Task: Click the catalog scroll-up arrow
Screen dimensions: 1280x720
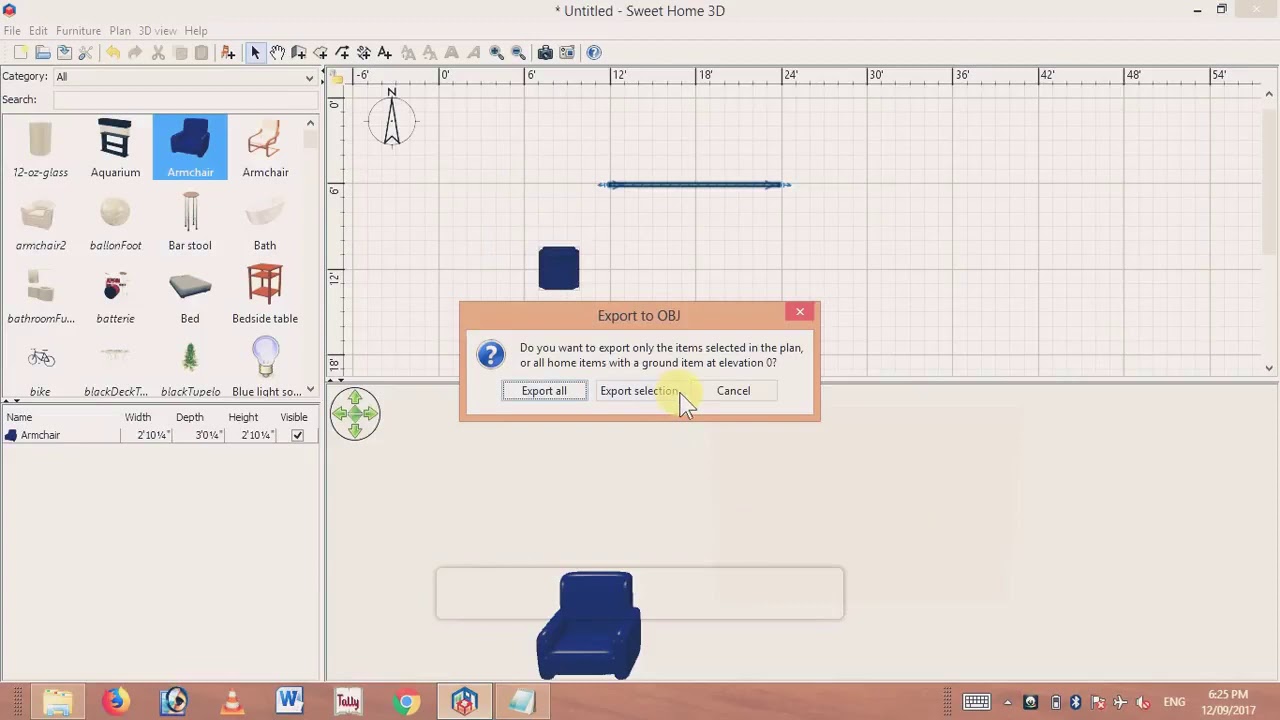Action: click(311, 123)
